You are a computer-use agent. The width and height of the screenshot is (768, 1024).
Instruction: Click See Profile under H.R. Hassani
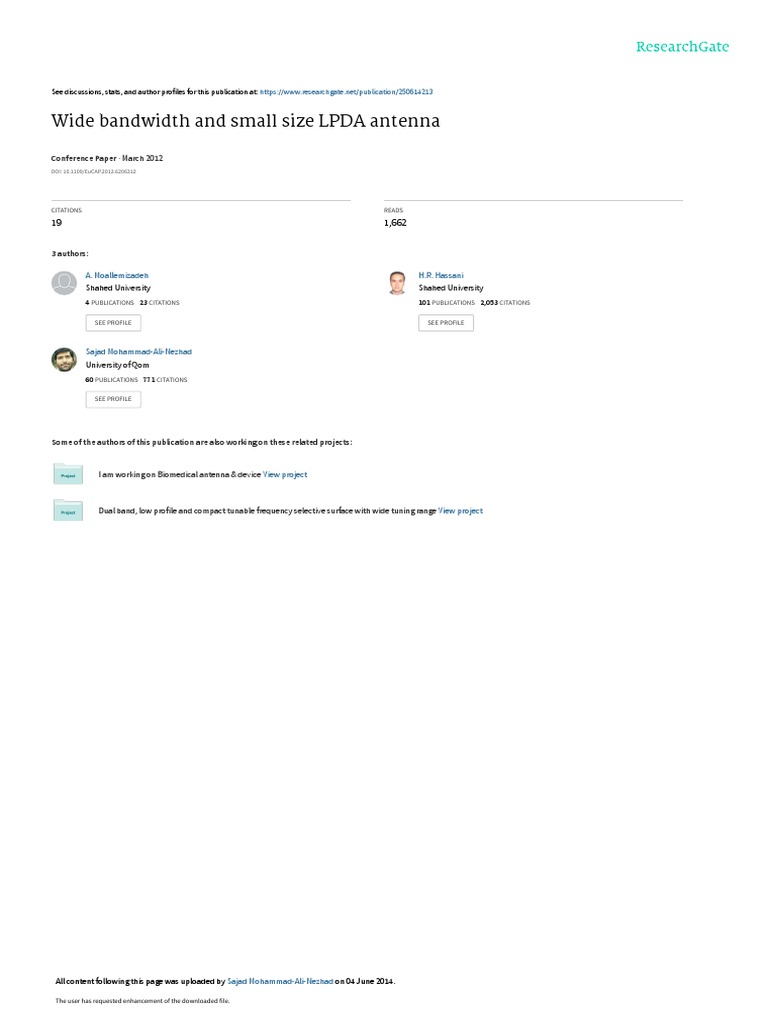click(x=446, y=323)
